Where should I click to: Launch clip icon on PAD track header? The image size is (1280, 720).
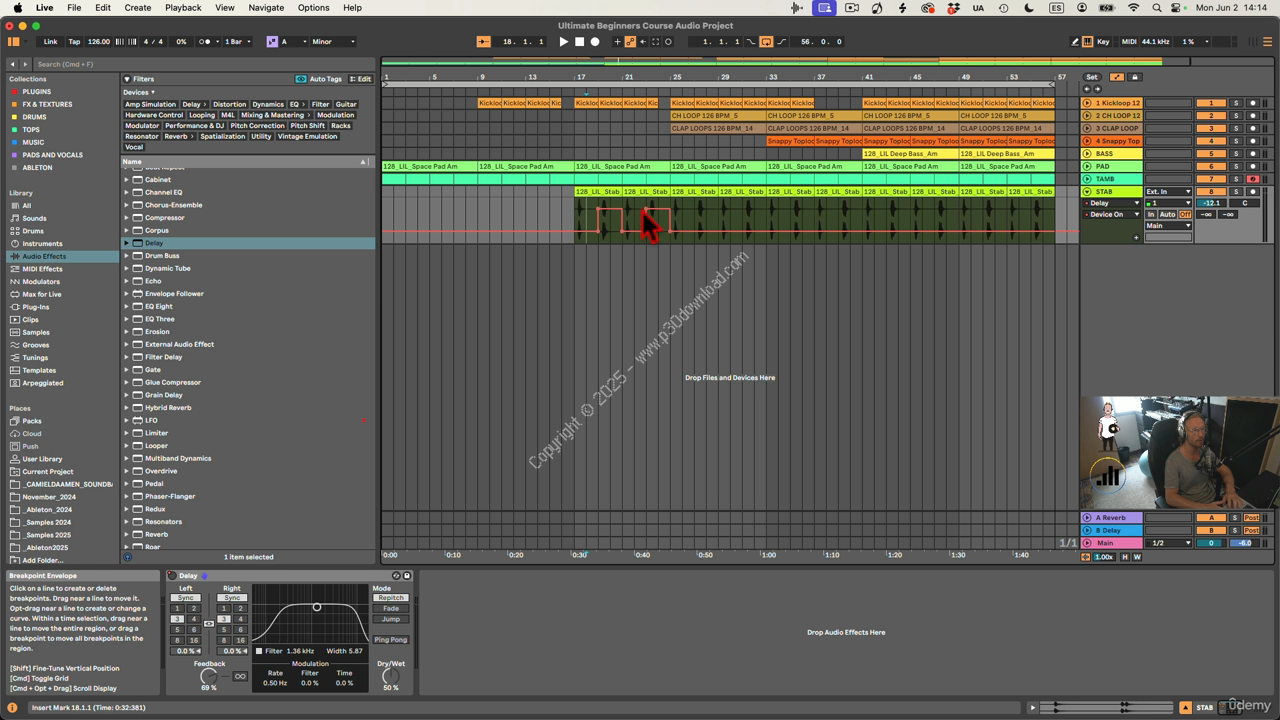point(1087,167)
